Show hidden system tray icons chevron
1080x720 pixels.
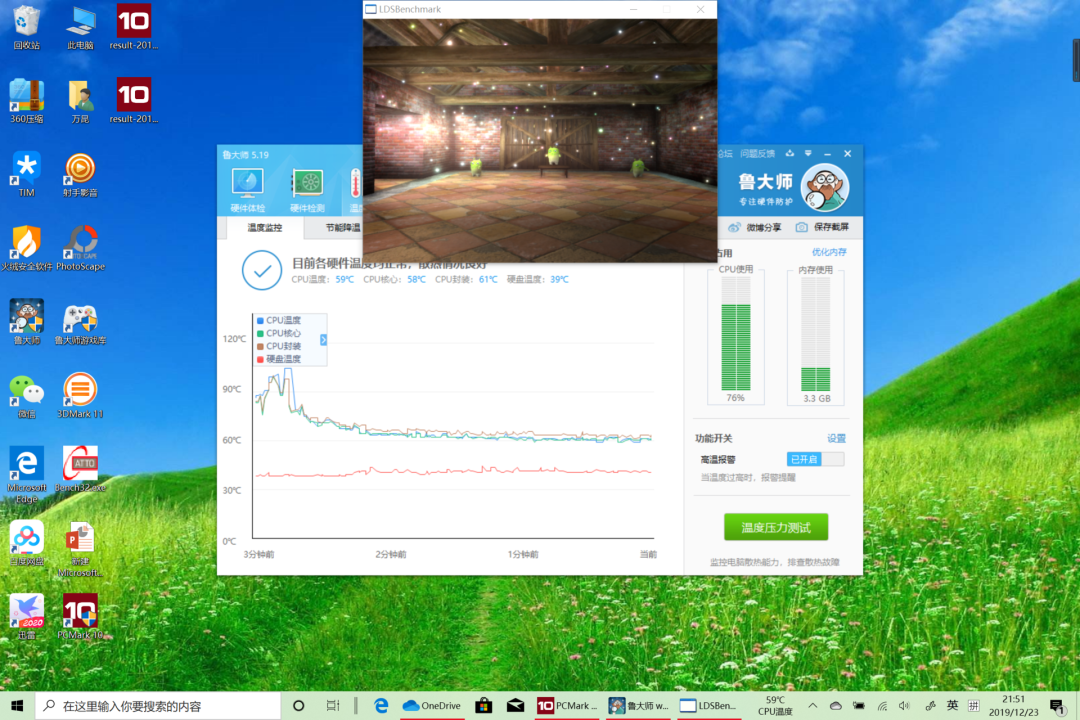[x=813, y=706]
